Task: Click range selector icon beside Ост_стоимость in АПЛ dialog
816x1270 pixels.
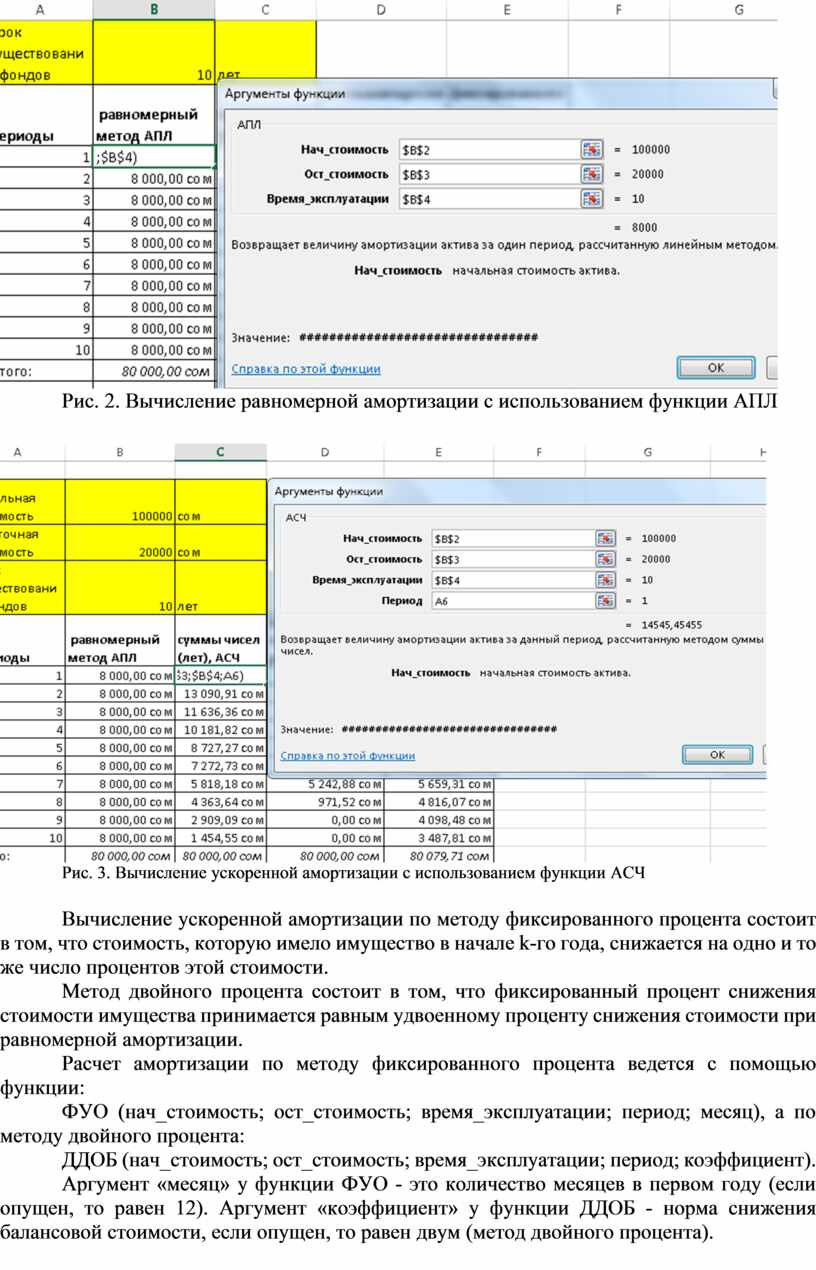Action: click(592, 173)
